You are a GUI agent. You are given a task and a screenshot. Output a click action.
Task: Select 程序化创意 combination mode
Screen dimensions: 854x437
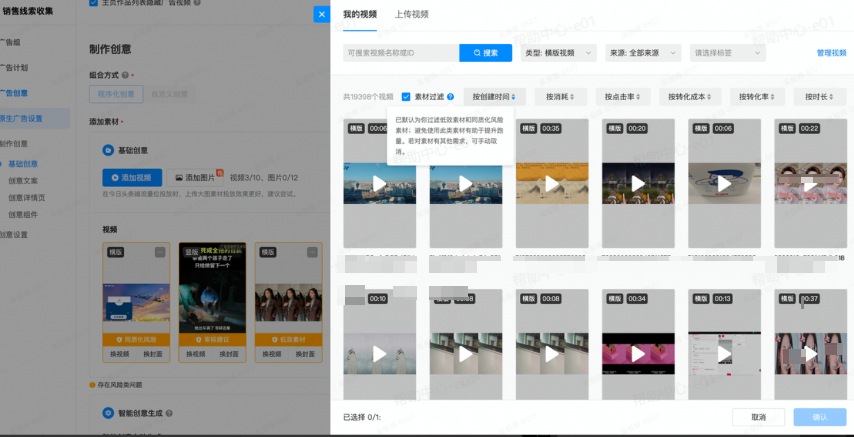[x=116, y=94]
